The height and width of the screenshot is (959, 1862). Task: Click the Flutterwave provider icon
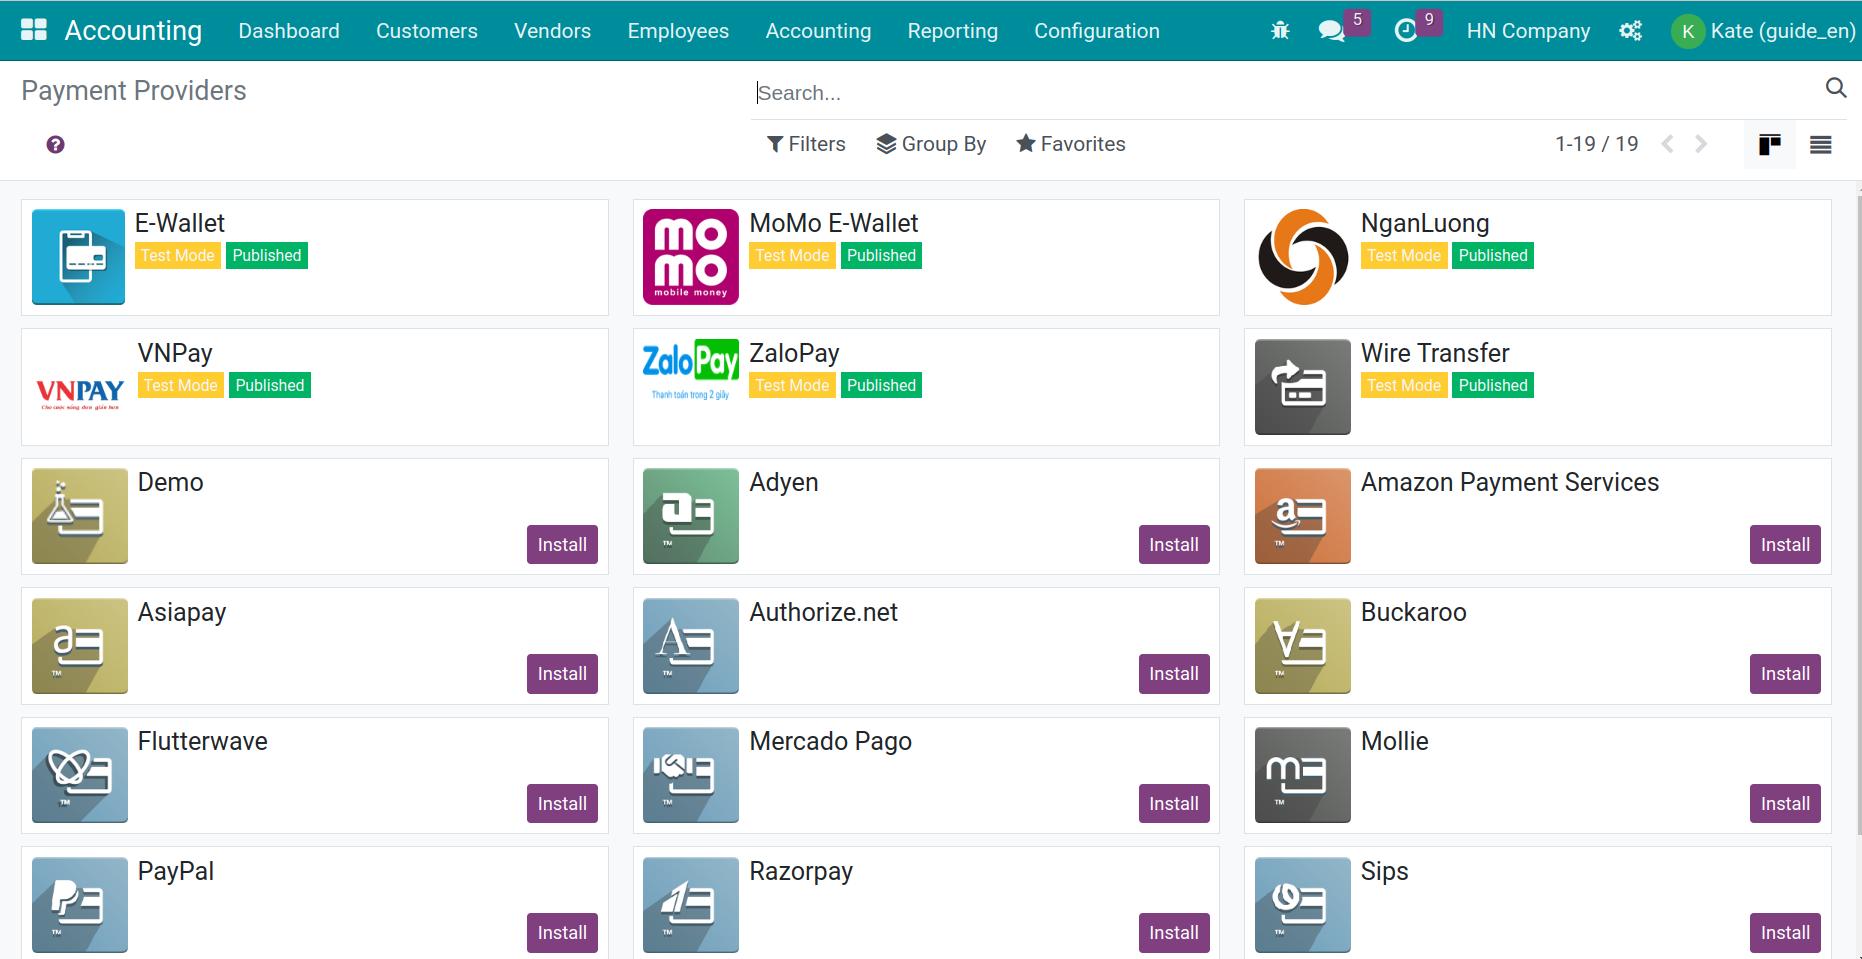tap(80, 775)
